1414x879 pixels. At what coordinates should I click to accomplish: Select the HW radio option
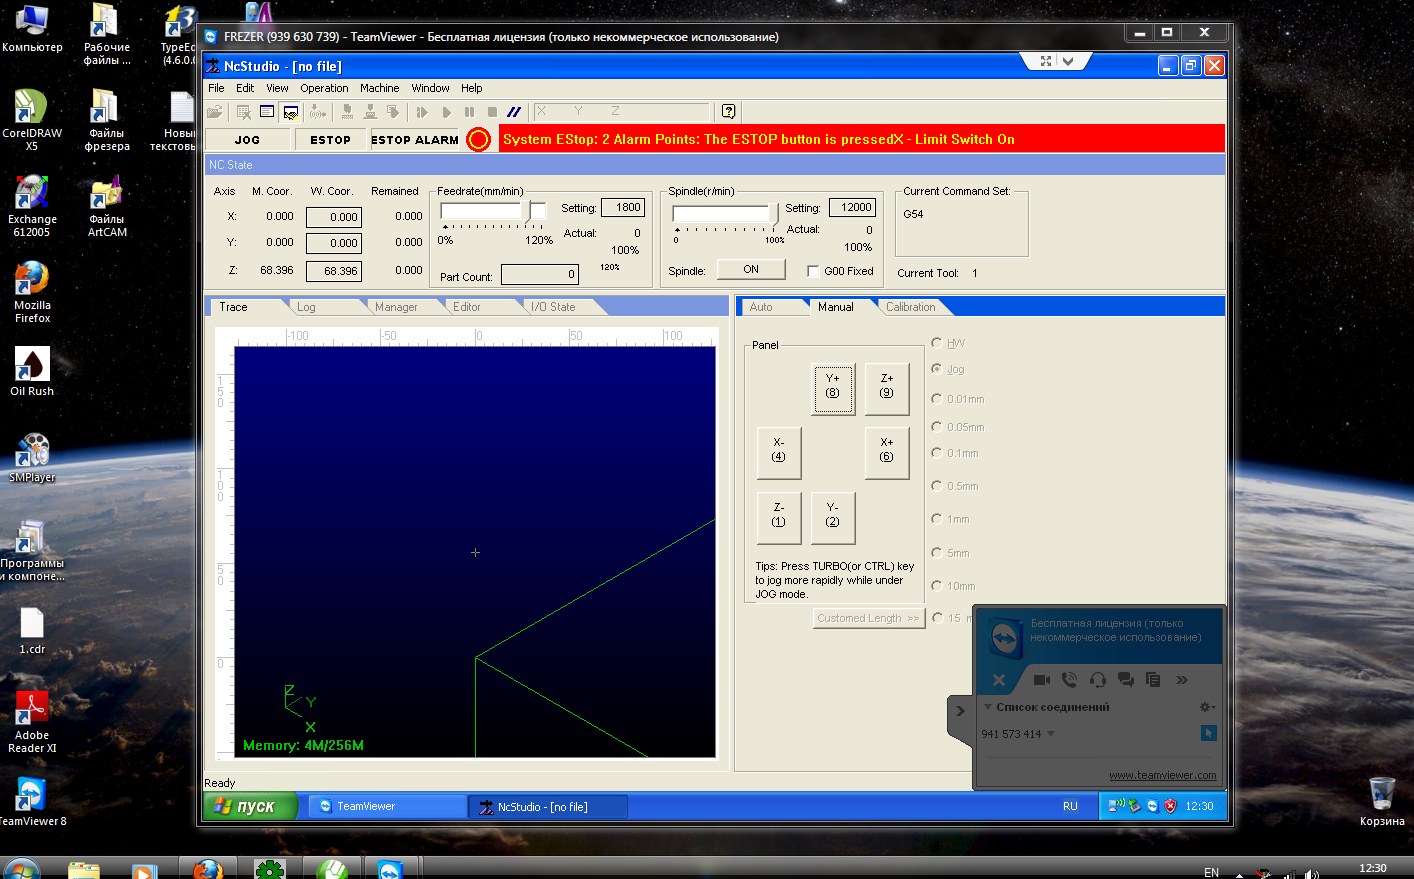click(x=937, y=343)
